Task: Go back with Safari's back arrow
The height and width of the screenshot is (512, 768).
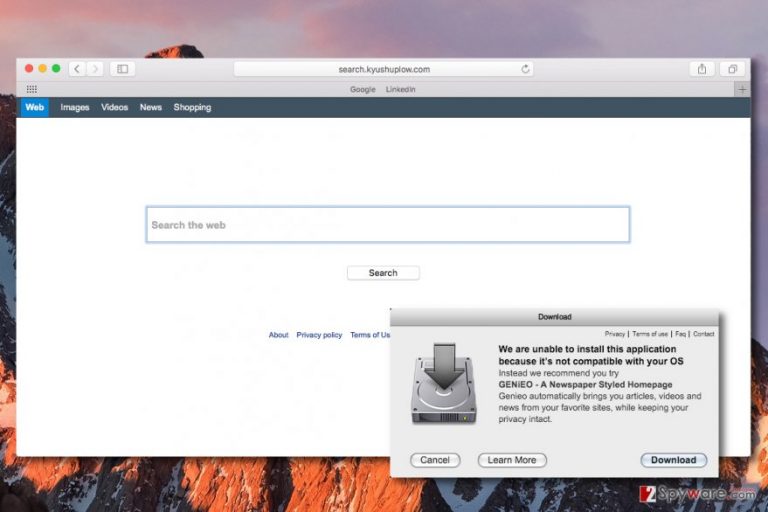Action: [77, 69]
